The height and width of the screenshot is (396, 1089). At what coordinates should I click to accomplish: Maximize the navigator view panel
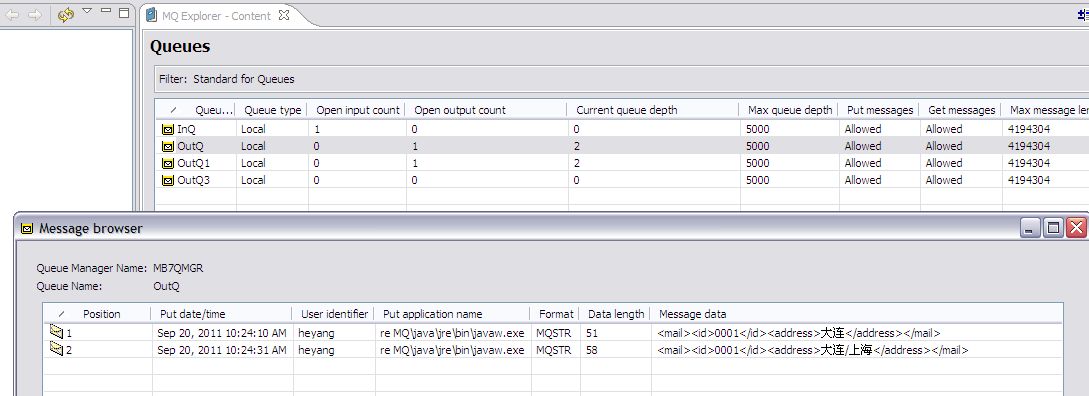(x=124, y=12)
